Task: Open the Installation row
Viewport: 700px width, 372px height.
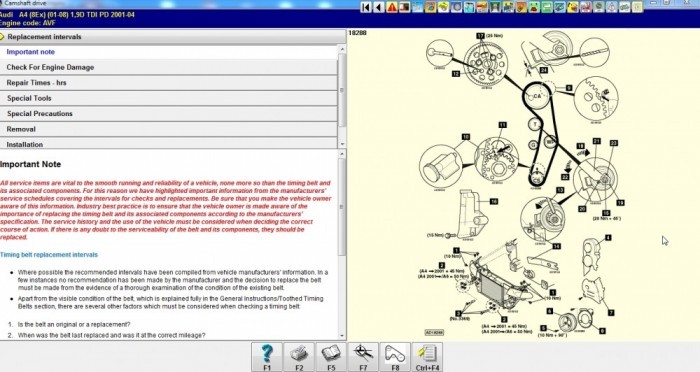Action: coord(169,144)
